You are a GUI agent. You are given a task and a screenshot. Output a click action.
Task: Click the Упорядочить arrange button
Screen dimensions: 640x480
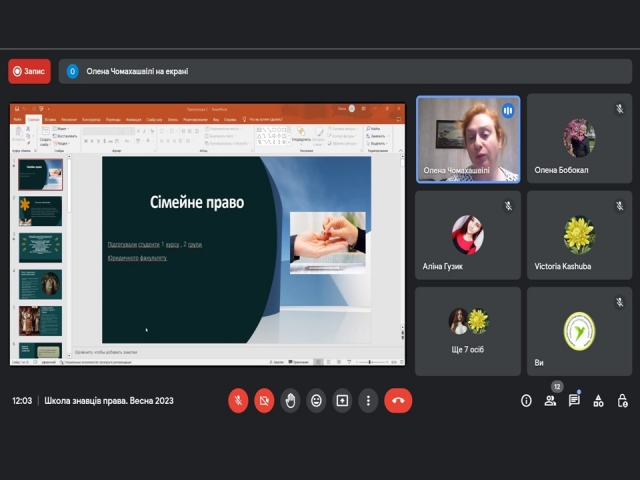click(x=301, y=135)
